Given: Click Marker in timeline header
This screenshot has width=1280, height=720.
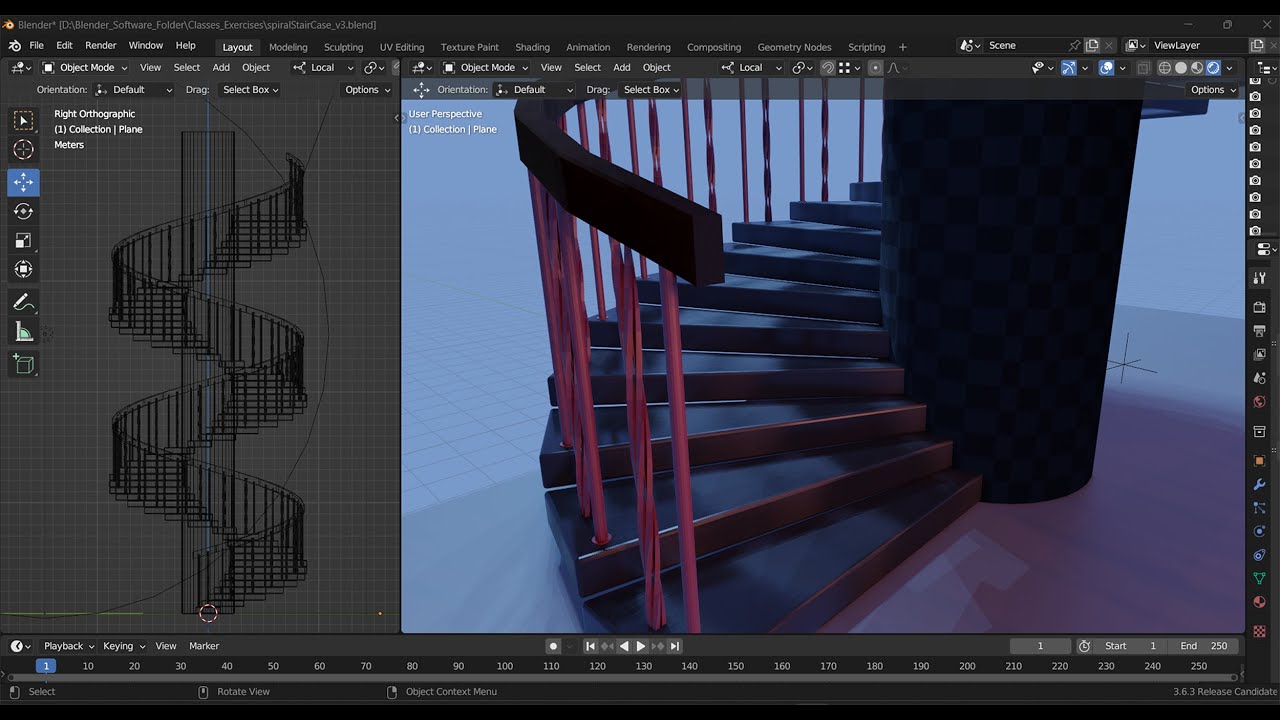Looking at the screenshot, I should (204, 646).
